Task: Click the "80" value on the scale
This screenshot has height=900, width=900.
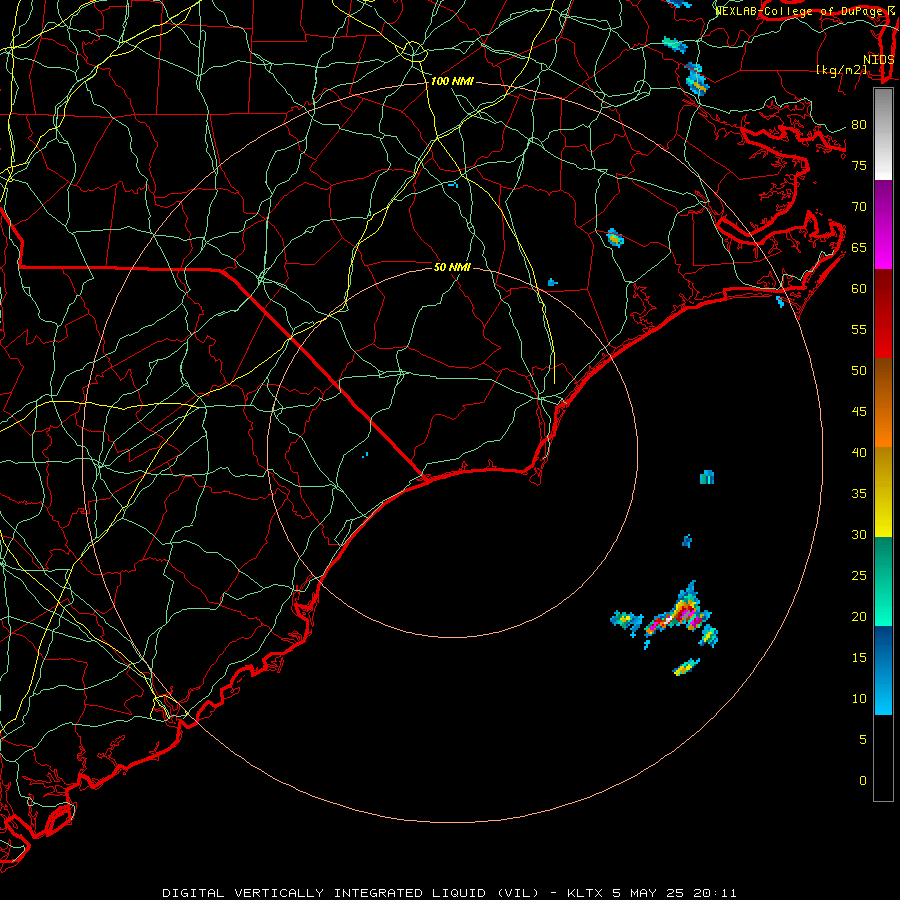Action: (859, 125)
